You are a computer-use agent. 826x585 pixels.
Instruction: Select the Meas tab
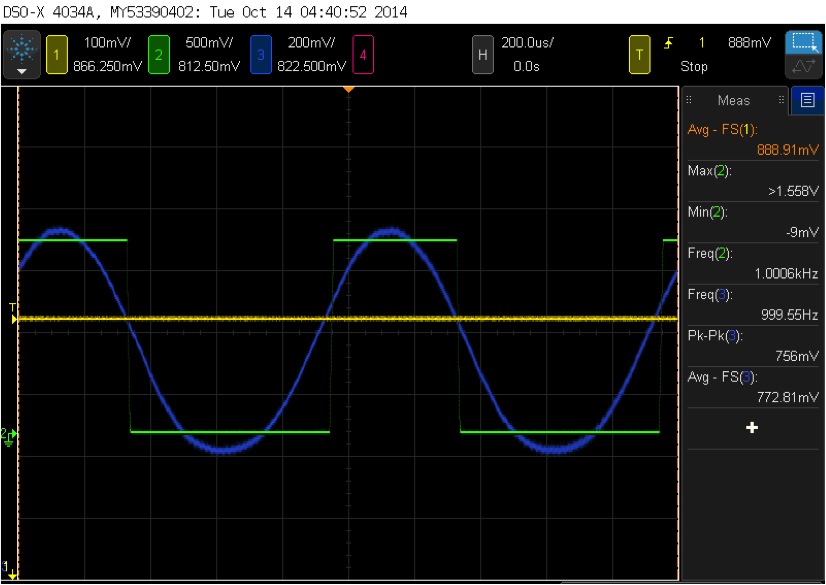point(733,100)
